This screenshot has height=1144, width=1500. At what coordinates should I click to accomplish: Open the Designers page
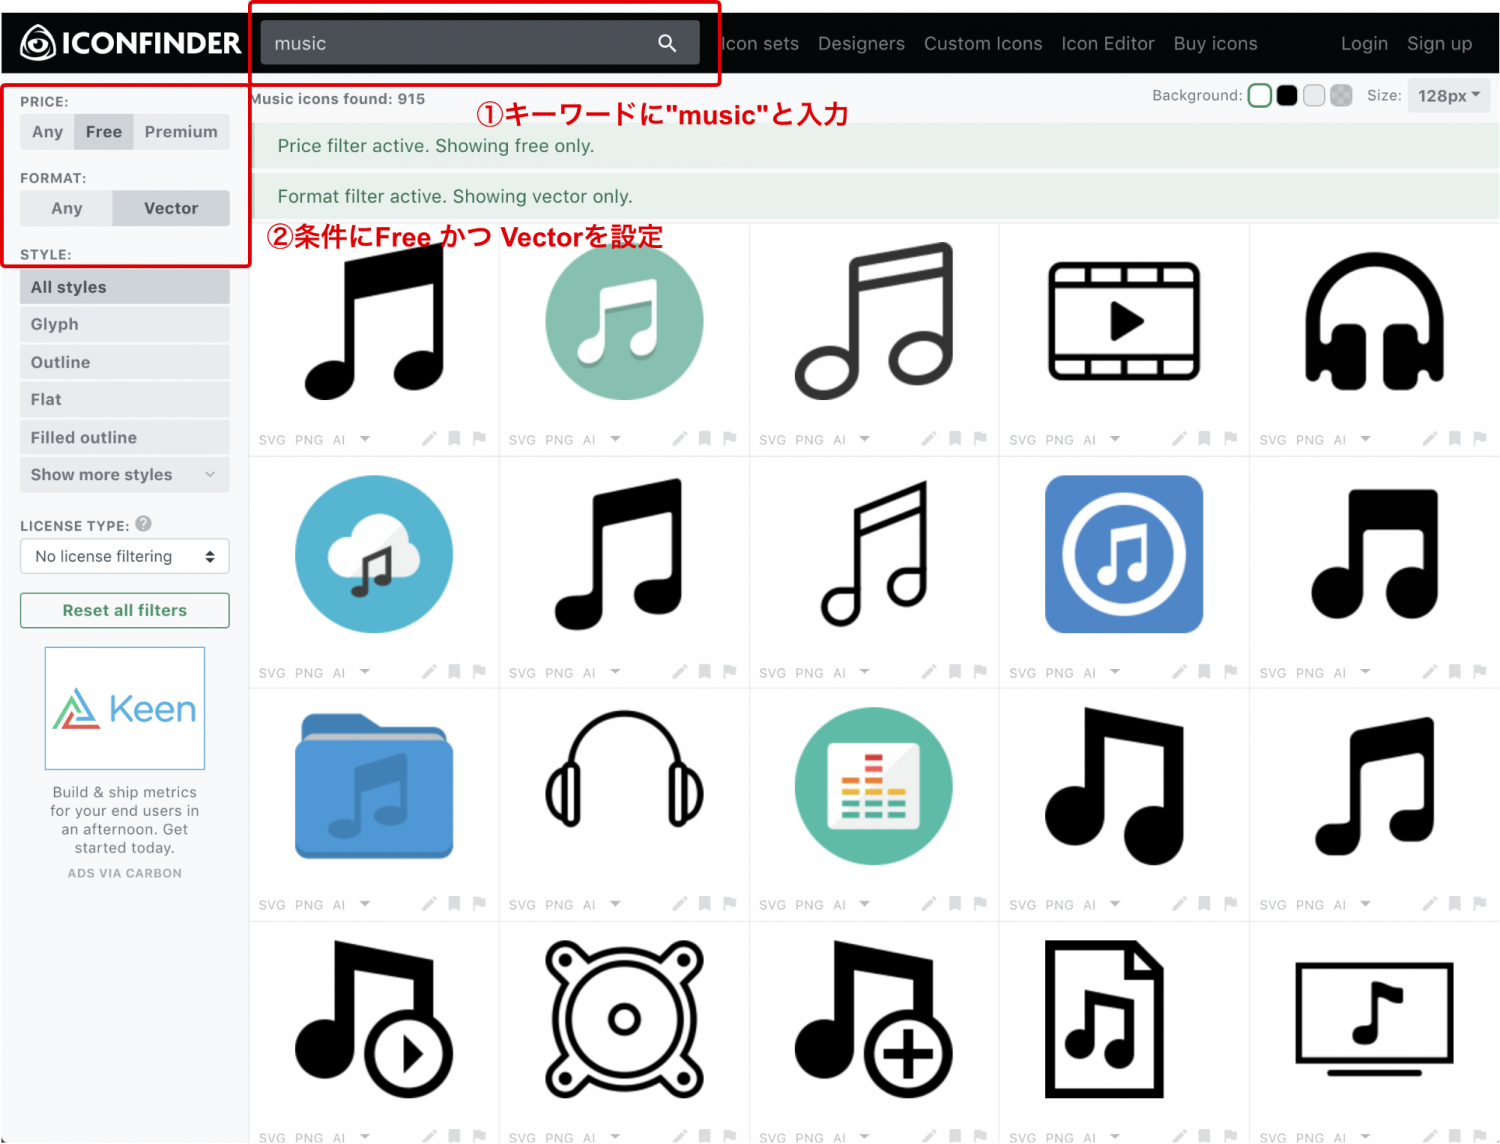(x=861, y=43)
